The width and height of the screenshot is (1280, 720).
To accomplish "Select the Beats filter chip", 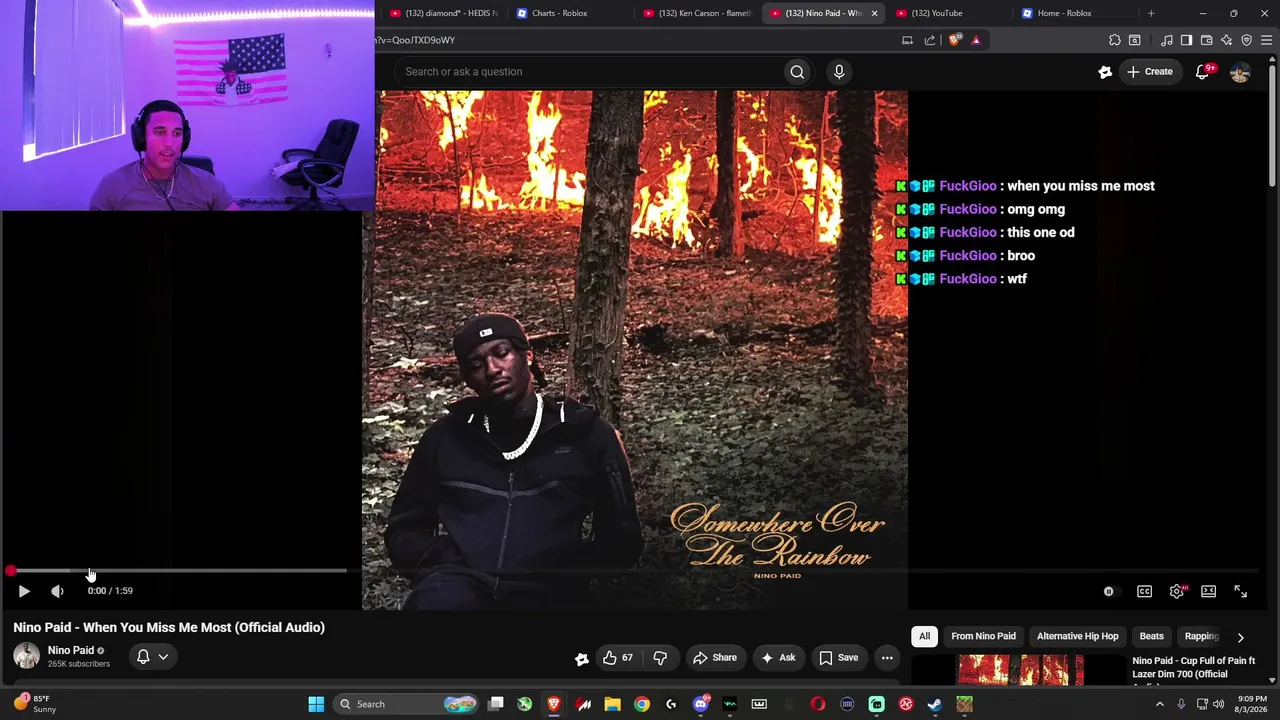I will tap(1151, 636).
